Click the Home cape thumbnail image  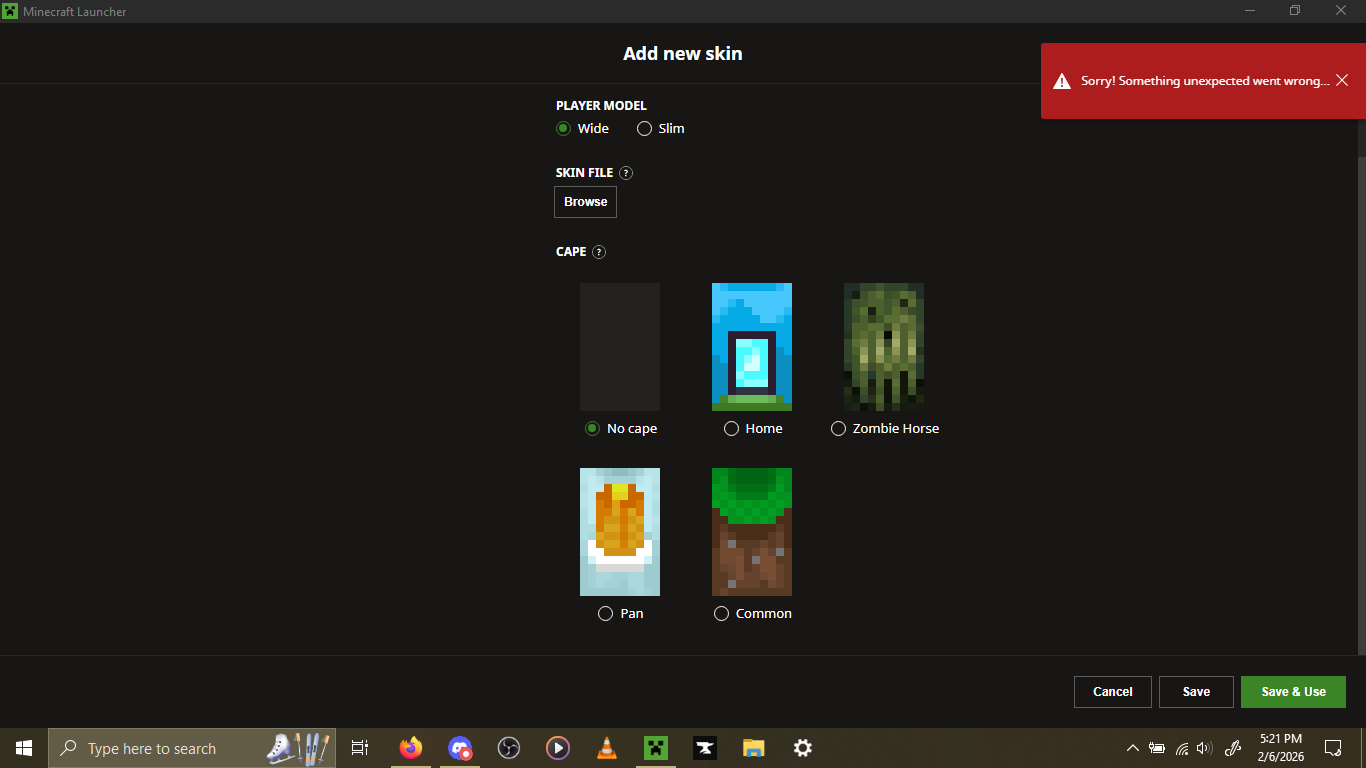click(x=751, y=346)
